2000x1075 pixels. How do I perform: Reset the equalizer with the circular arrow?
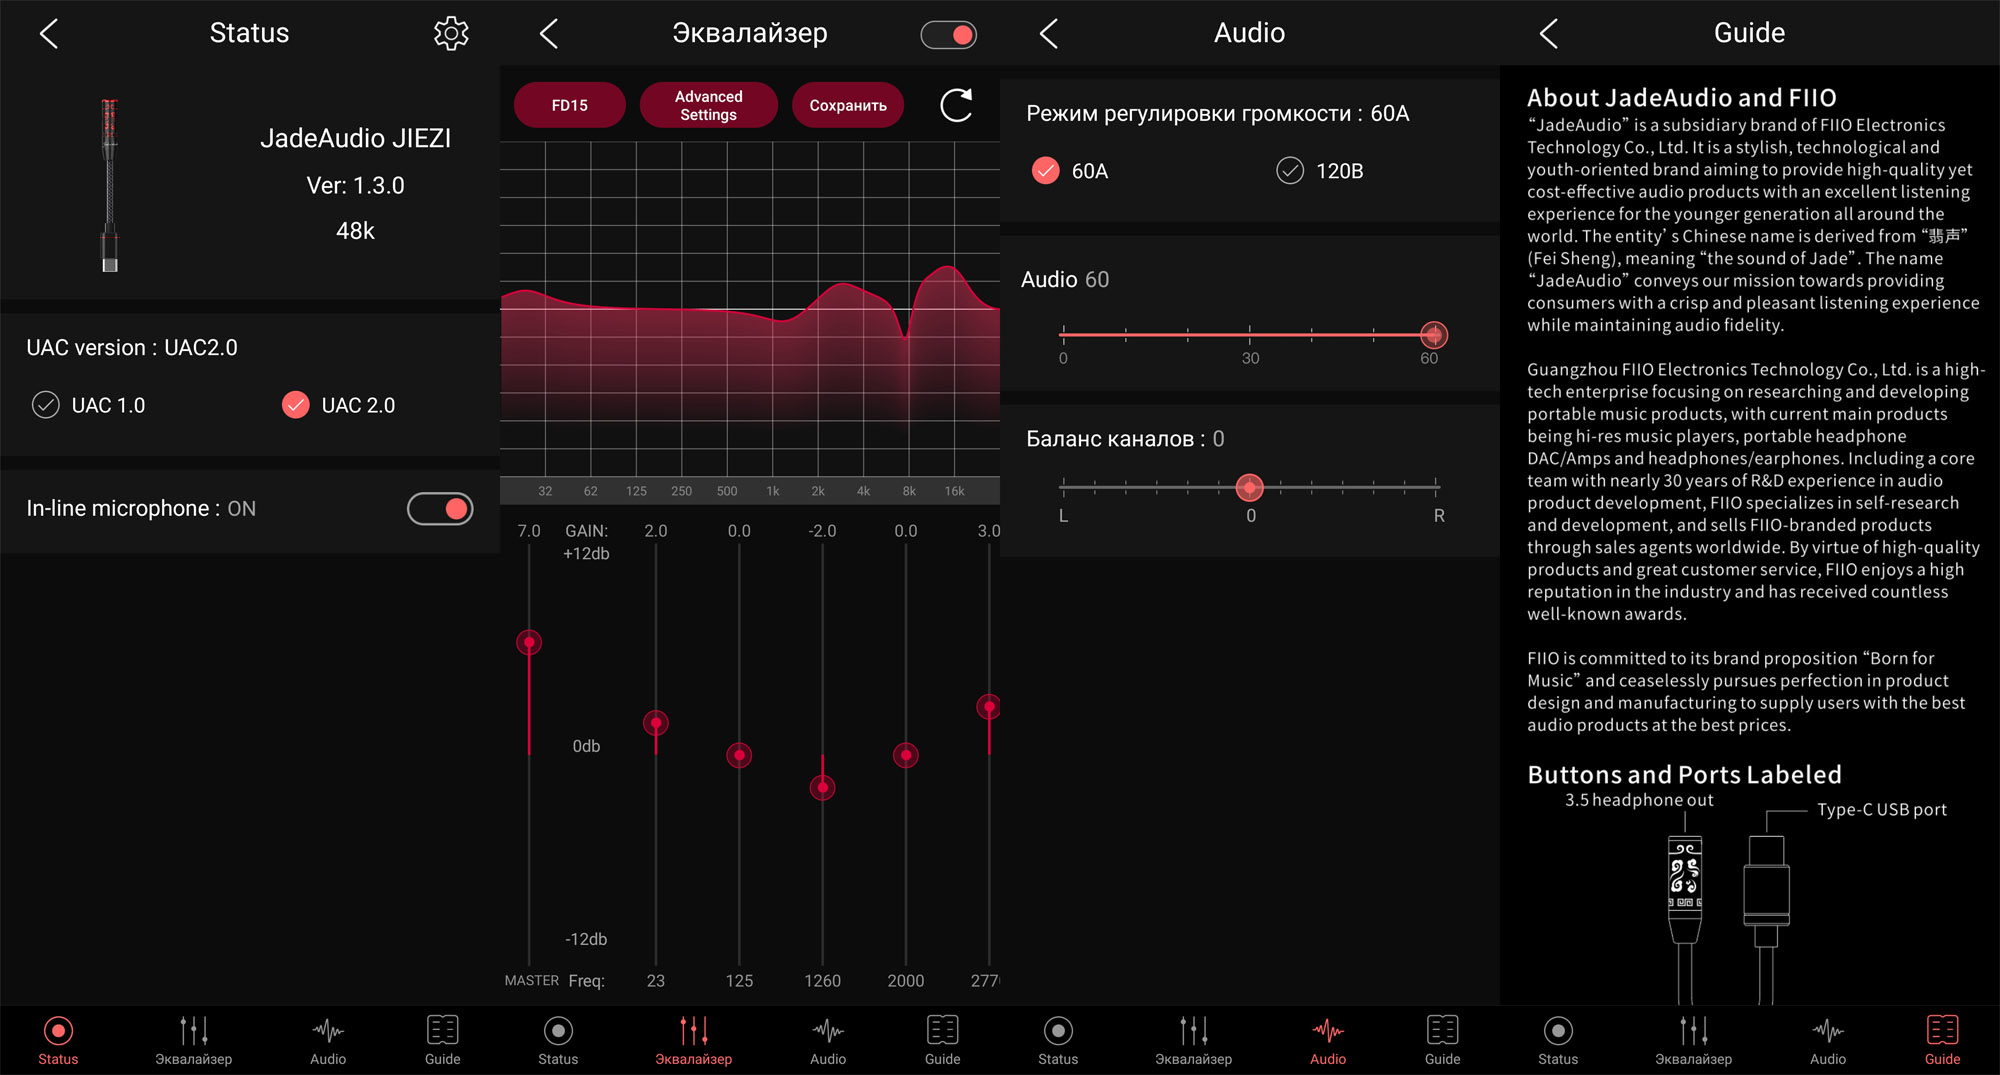coord(957,105)
